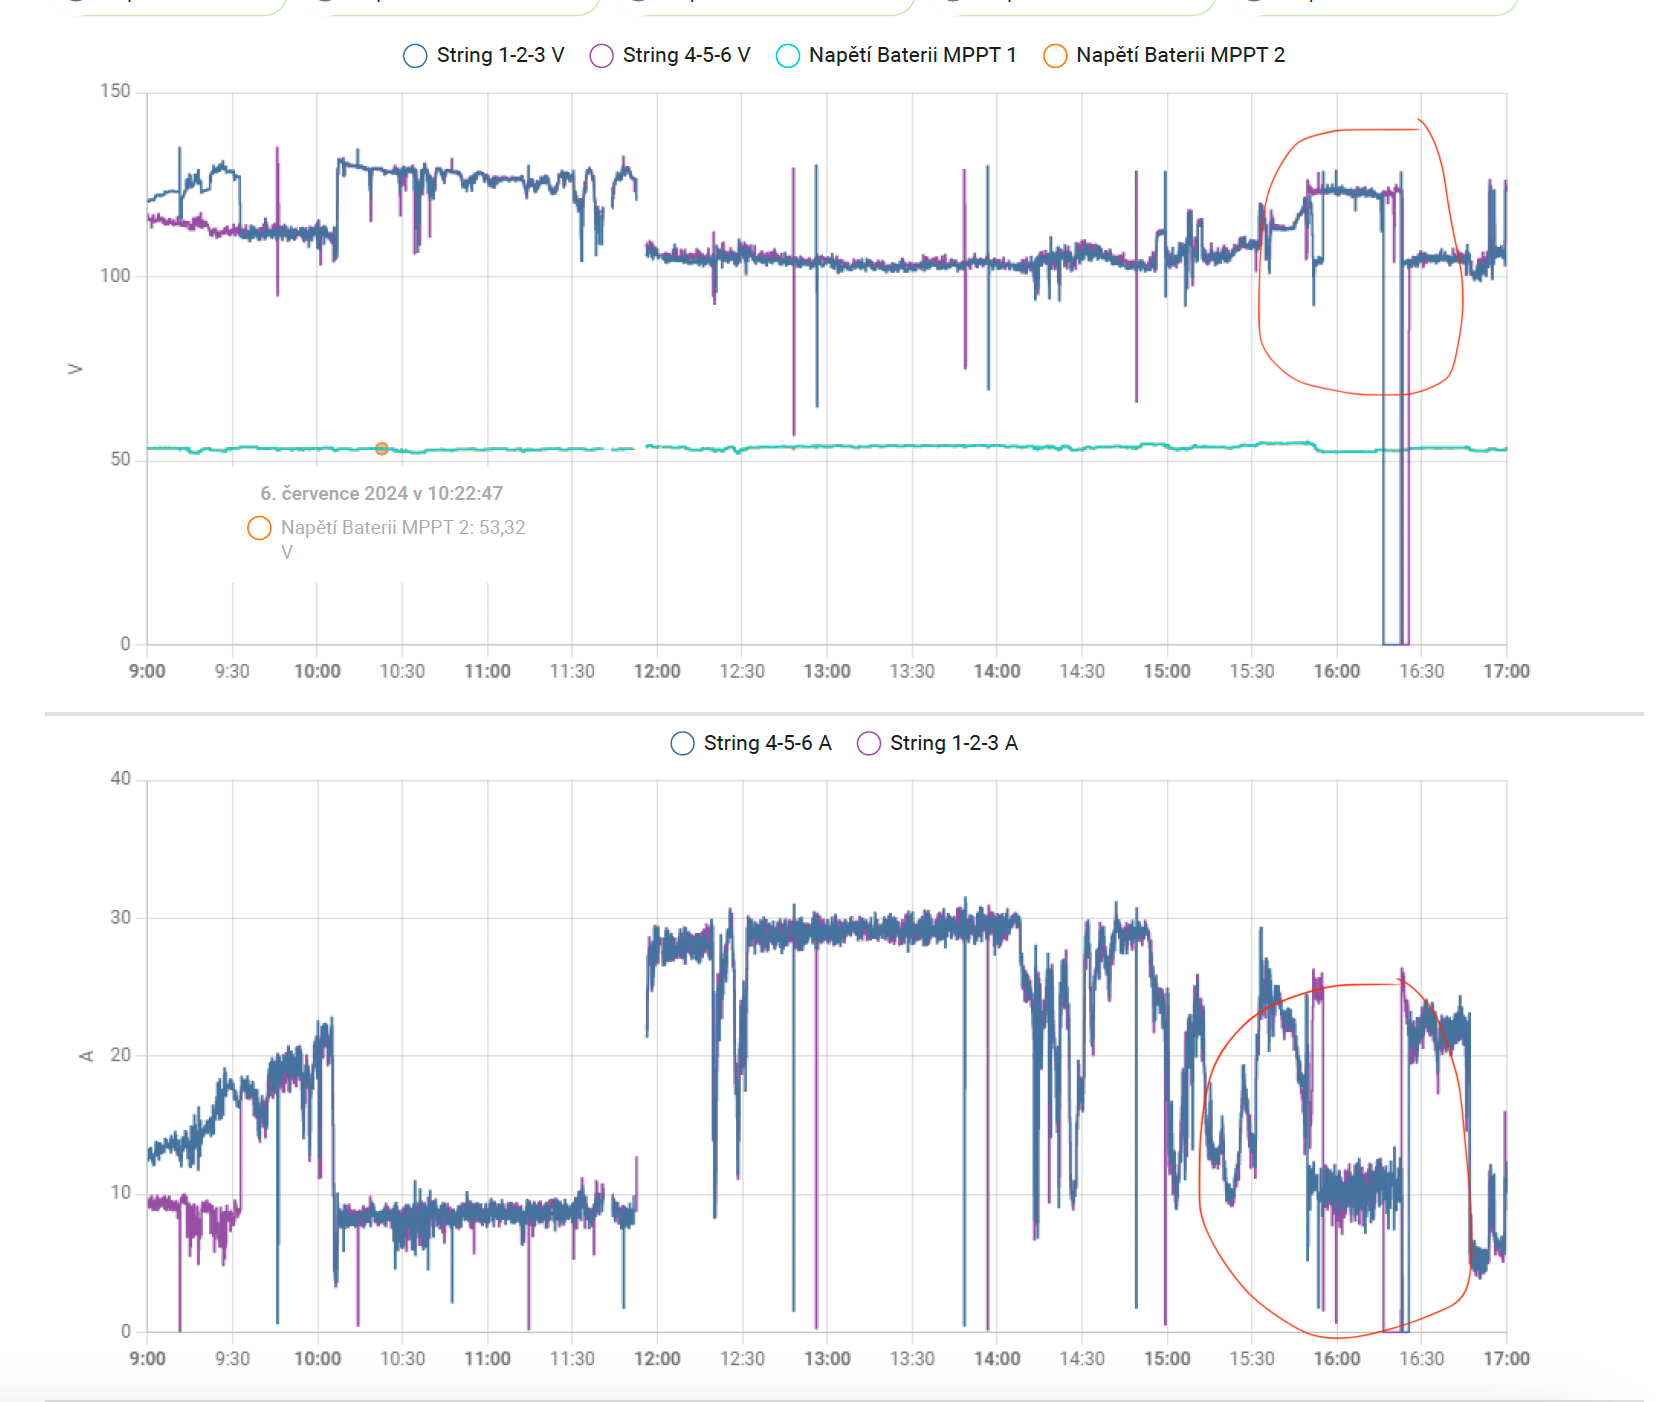1674x1402 pixels.
Task: Click the tooltip date text 6. července 2024
Action: click(x=334, y=493)
